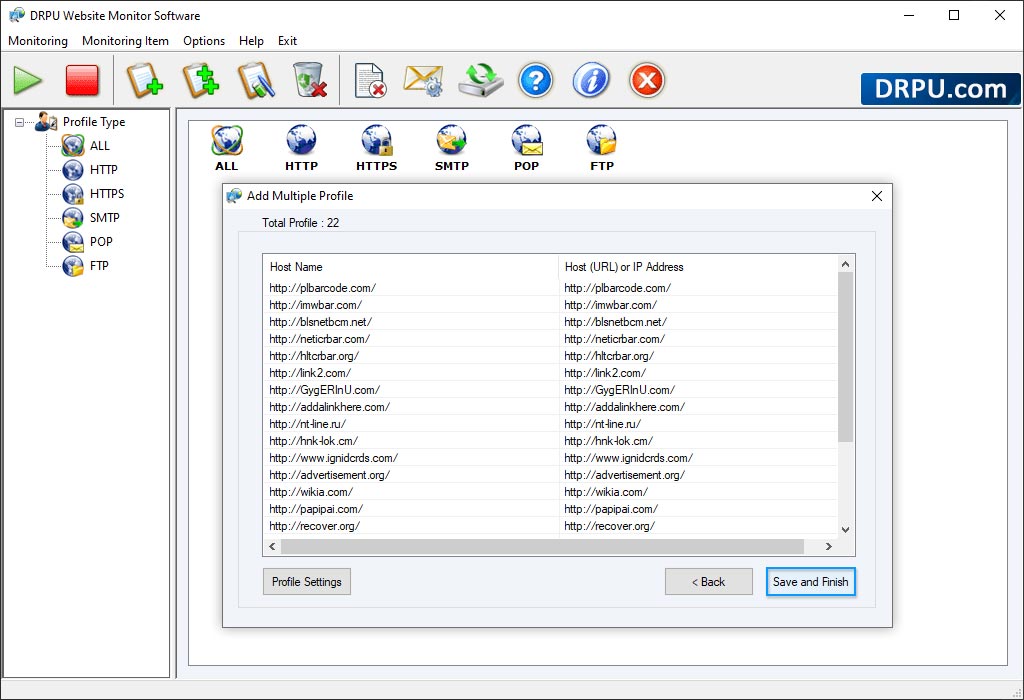Click the Host (URL) or IP Address column header
Viewport: 1024px width, 700px height.
coord(698,267)
